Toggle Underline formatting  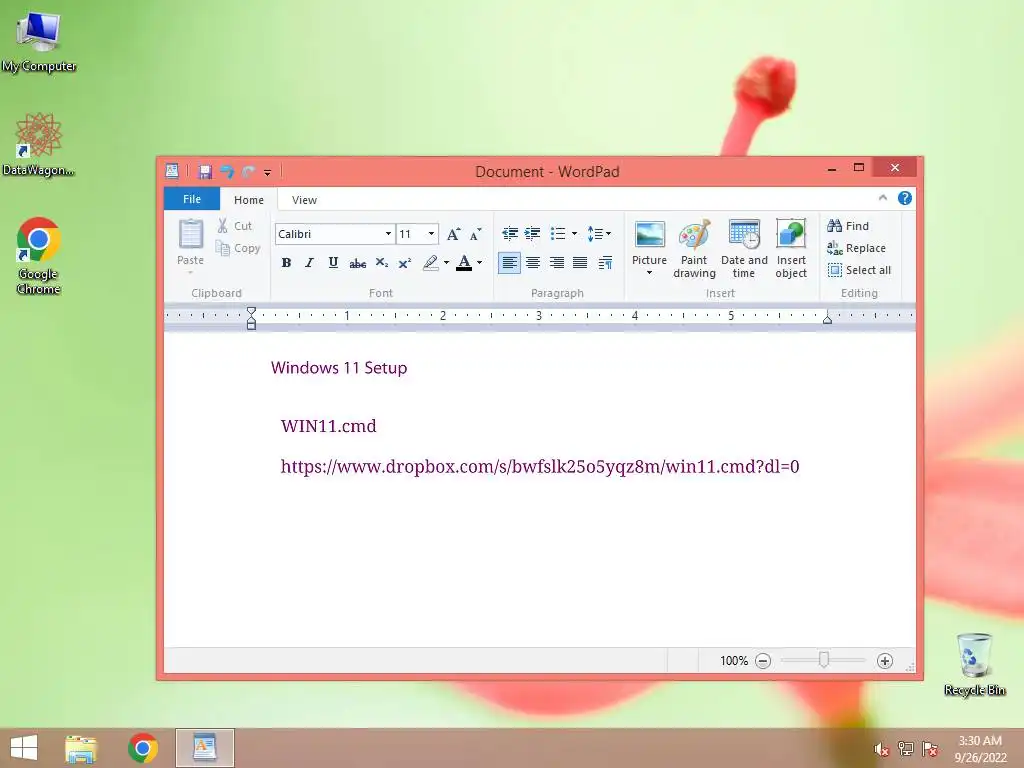(x=333, y=263)
